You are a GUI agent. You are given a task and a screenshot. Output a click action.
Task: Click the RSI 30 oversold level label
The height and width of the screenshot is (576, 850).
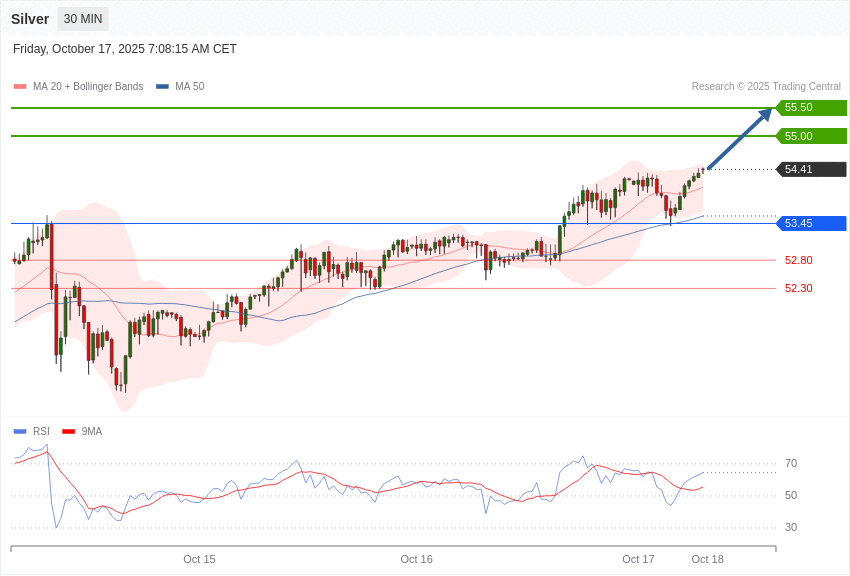pyautogui.click(x=791, y=528)
